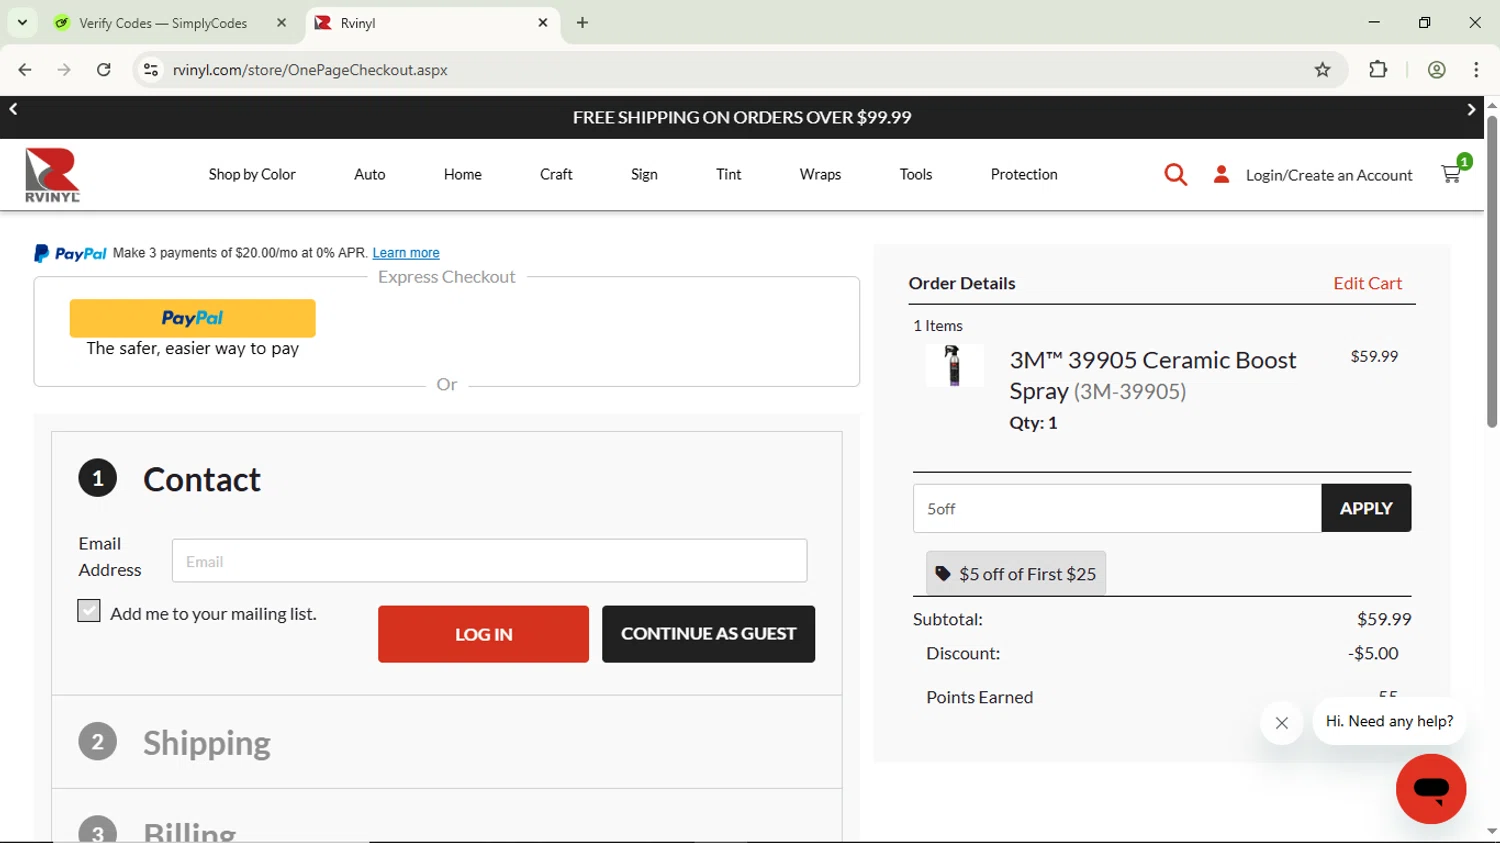Click the FREE SHIPPING banner text
The height and width of the screenshot is (843, 1500).
742,117
